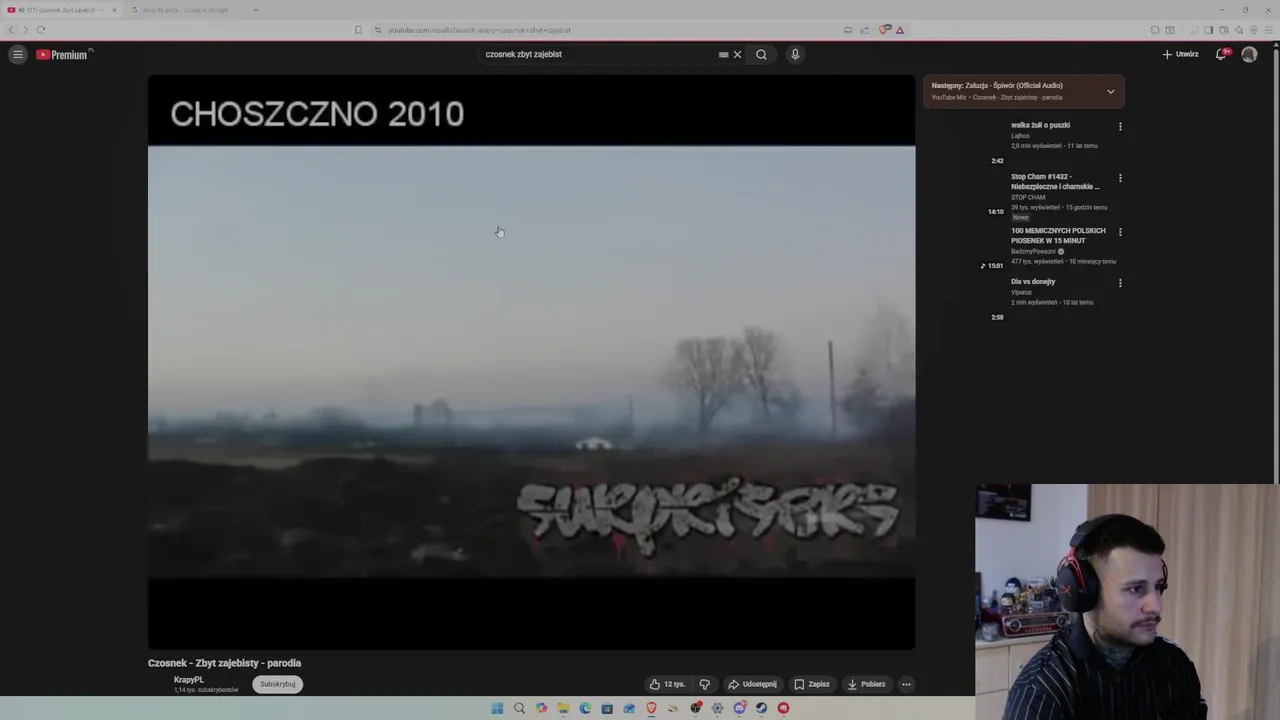Download the video with Pobierz
Image resolution: width=1280 pixels, height=720 pixels.
click(866, 684)
